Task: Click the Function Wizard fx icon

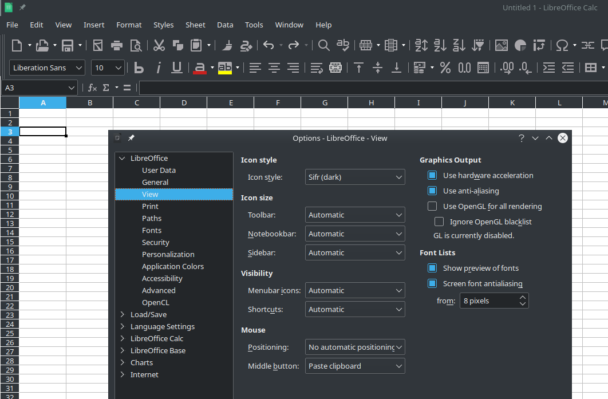Action: [92, 88]
